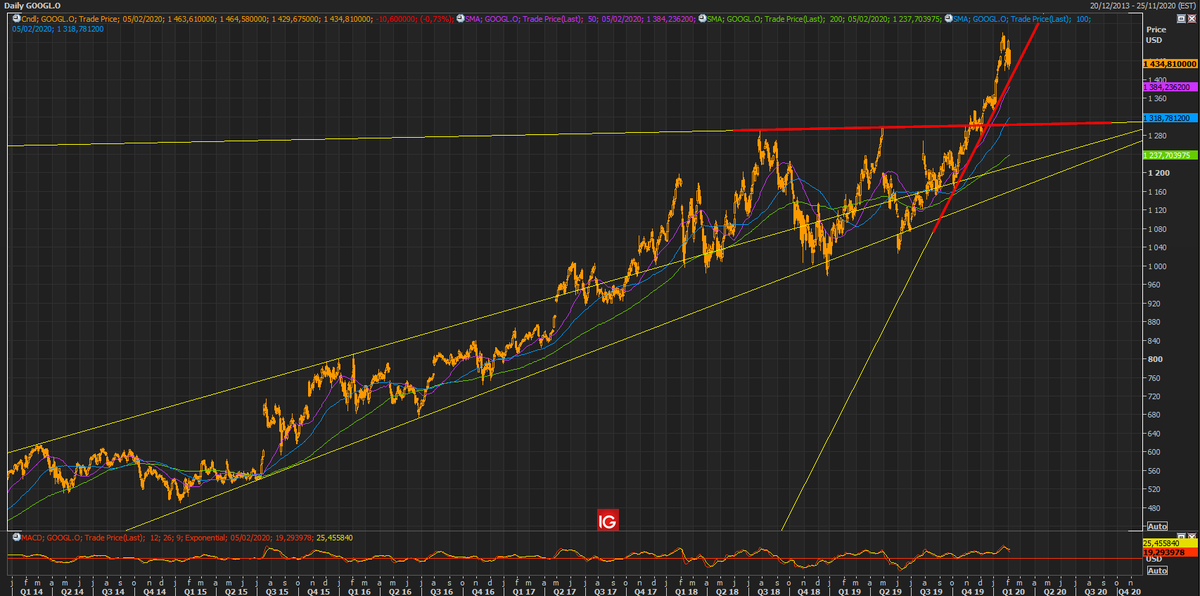1200x596 pixels.
Task: Click the Q1 18 time axis label
Action: point(687,591)
